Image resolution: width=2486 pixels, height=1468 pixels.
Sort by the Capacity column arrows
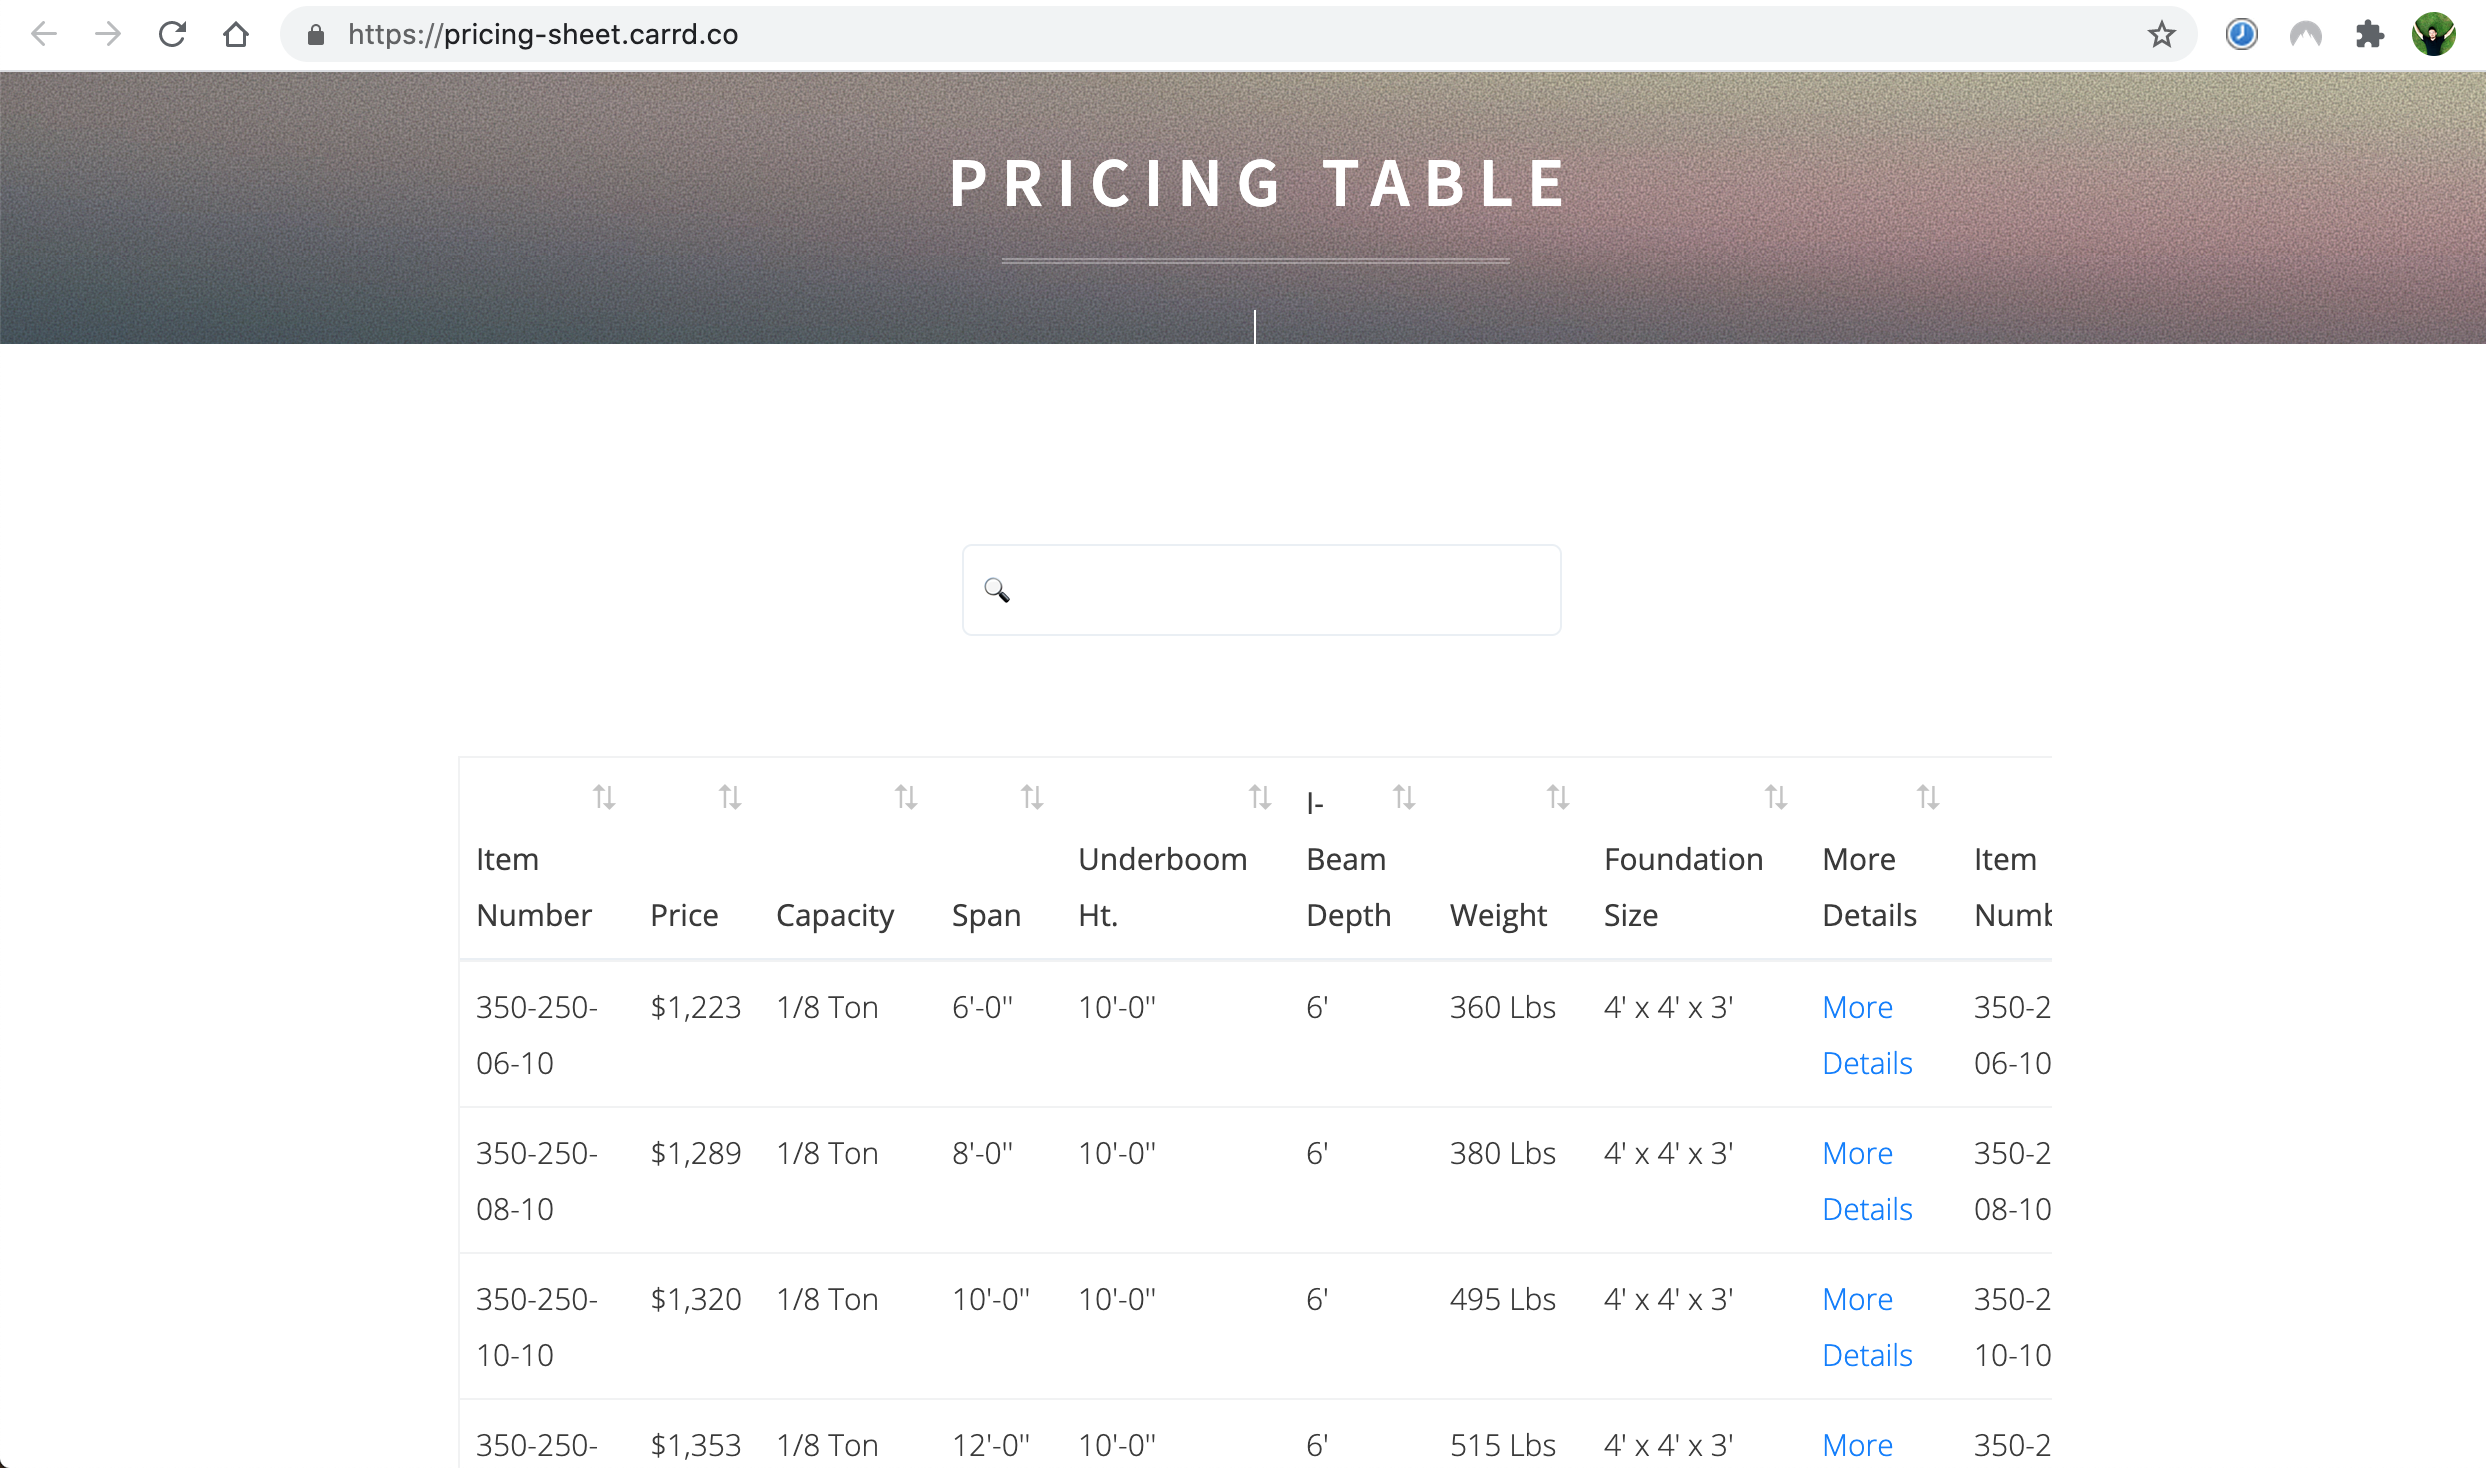pyautogui.click(x=906, y=797)
